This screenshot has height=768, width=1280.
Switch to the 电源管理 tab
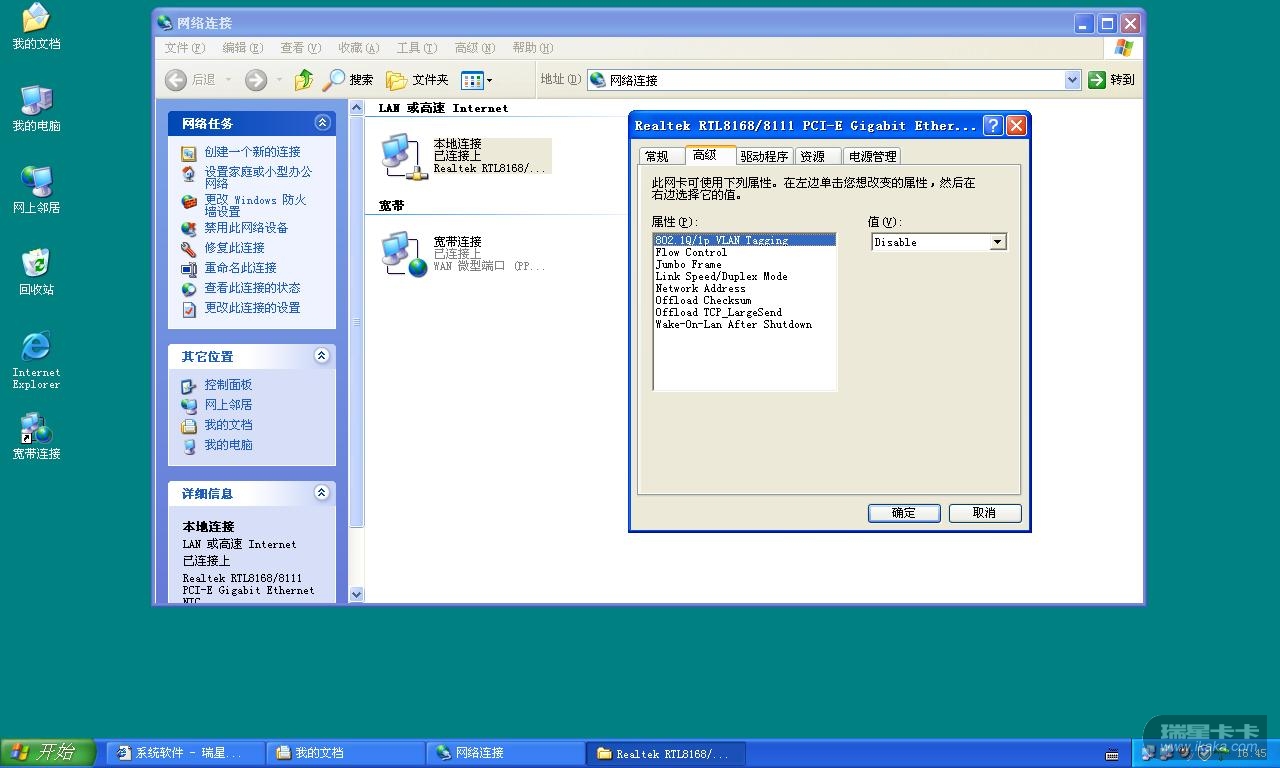pos(872,156)
